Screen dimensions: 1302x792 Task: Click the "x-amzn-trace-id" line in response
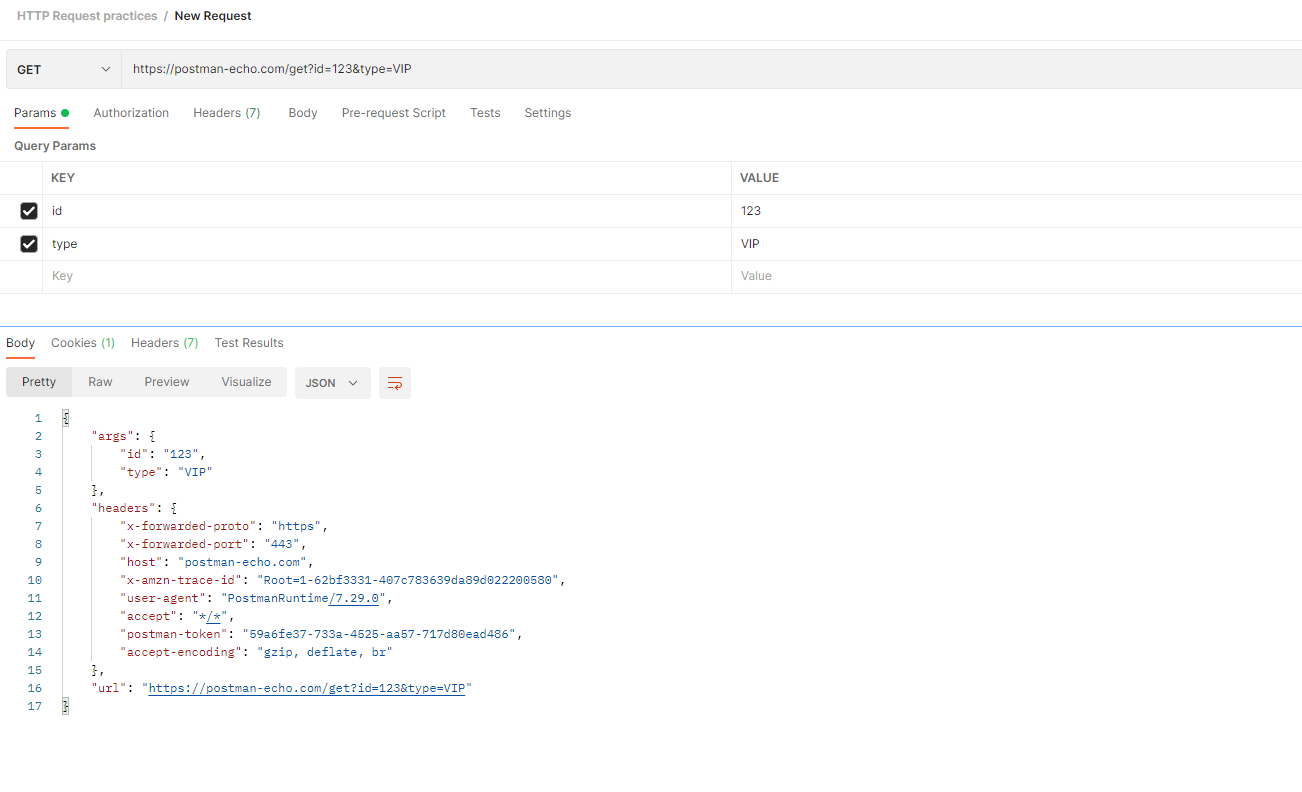pyautogui.click(x=344, y=580)
